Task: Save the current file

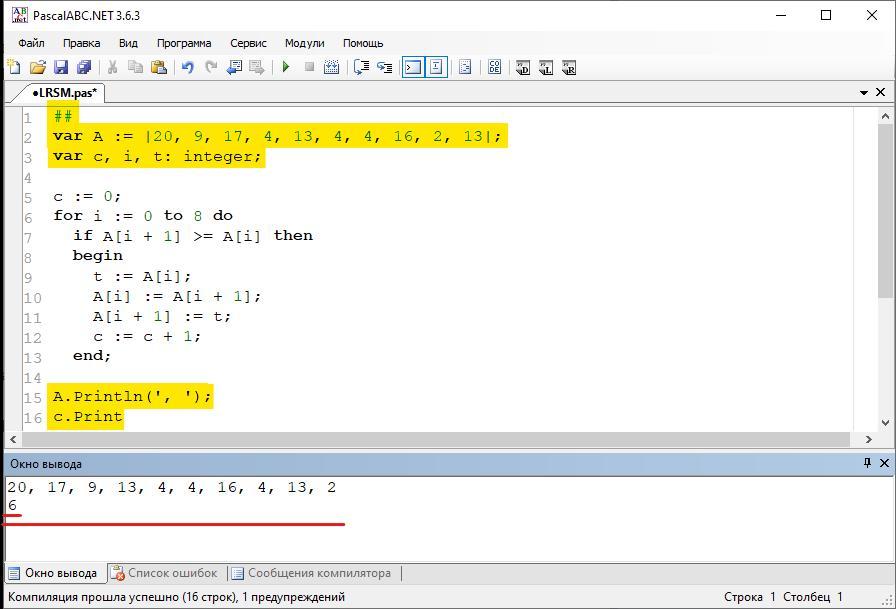Action: 61,67
